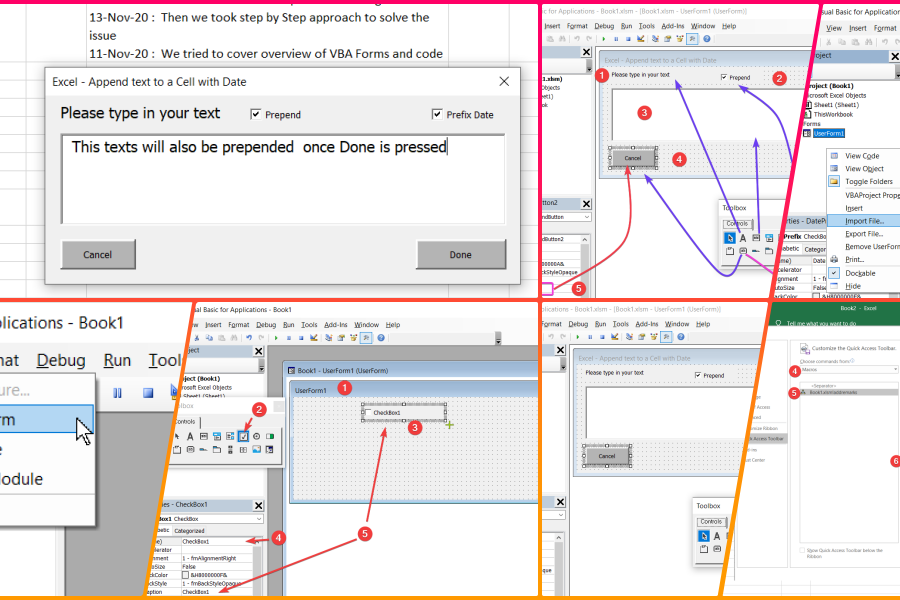Viewport: 900px width, 600px height.
Task: Pick the ListBox tool in the CheckBox1 editor Toolbox
Action: (230, 436)
